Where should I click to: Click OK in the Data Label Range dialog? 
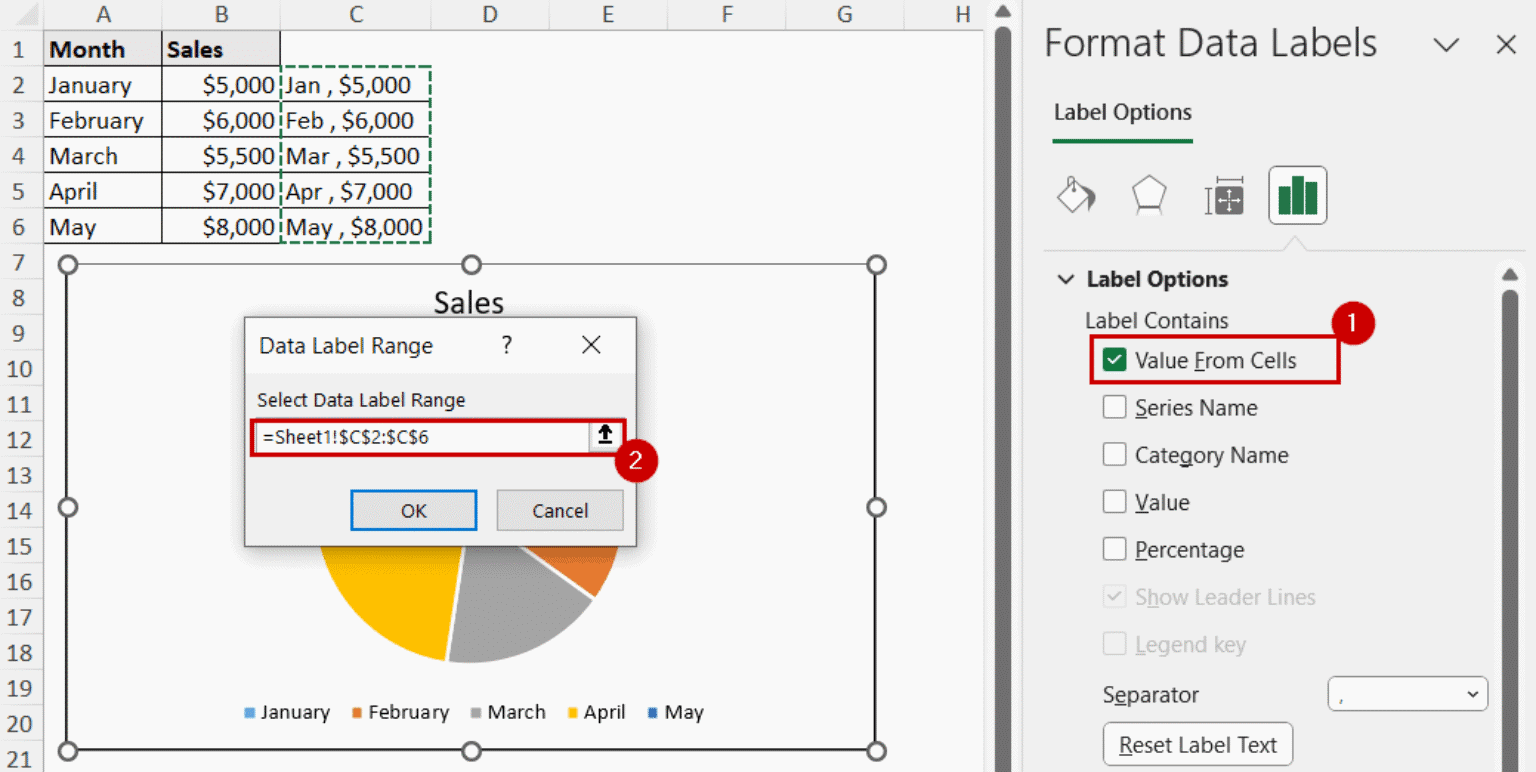[413, 510]
